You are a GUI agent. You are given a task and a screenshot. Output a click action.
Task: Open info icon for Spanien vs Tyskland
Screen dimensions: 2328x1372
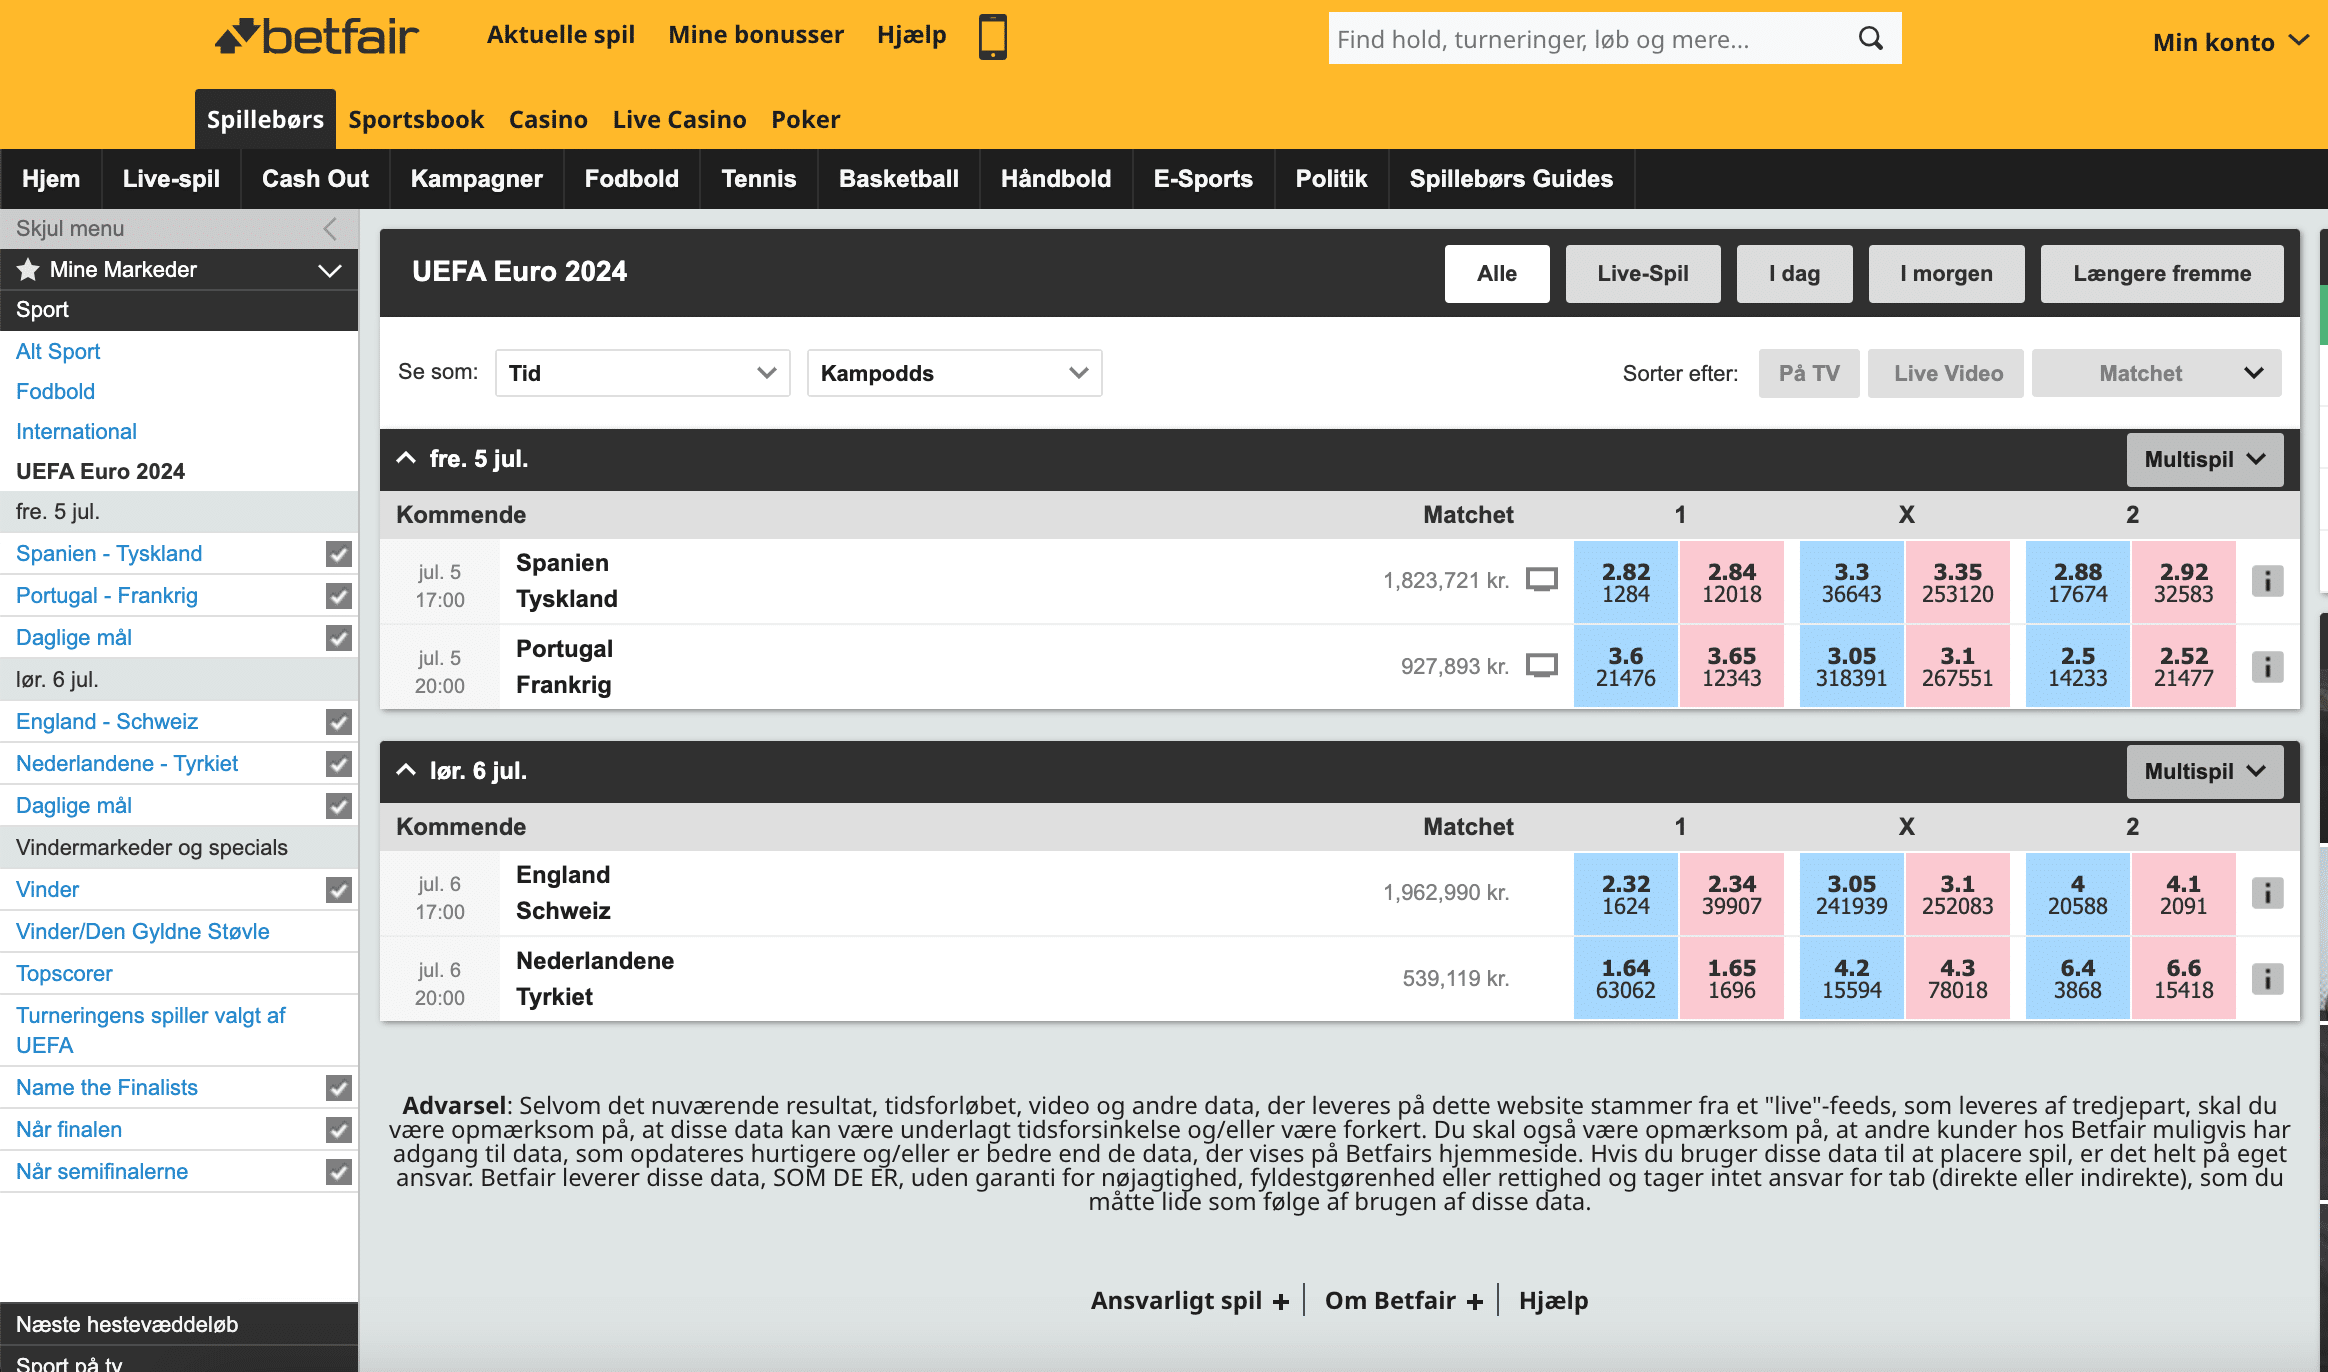(x=2267, y=581)
